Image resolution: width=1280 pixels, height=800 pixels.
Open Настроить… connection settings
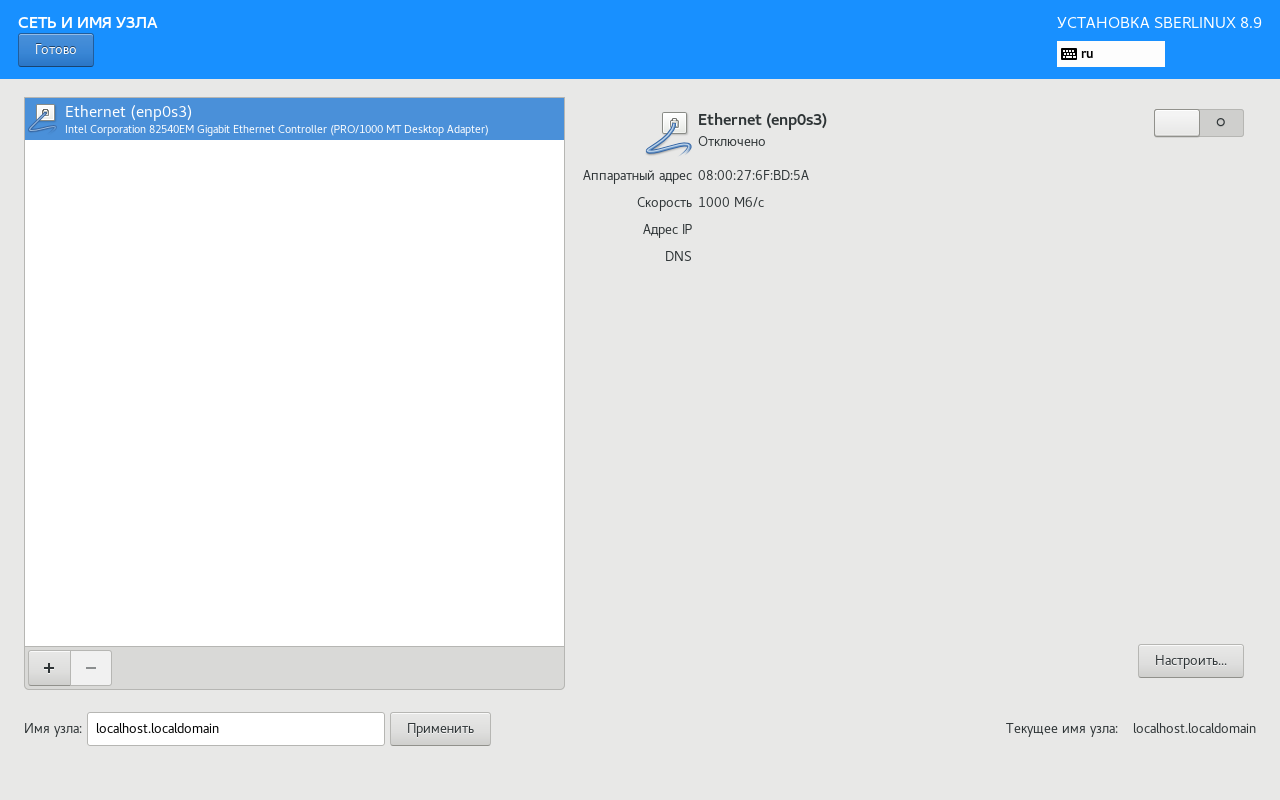point(1190,661)
